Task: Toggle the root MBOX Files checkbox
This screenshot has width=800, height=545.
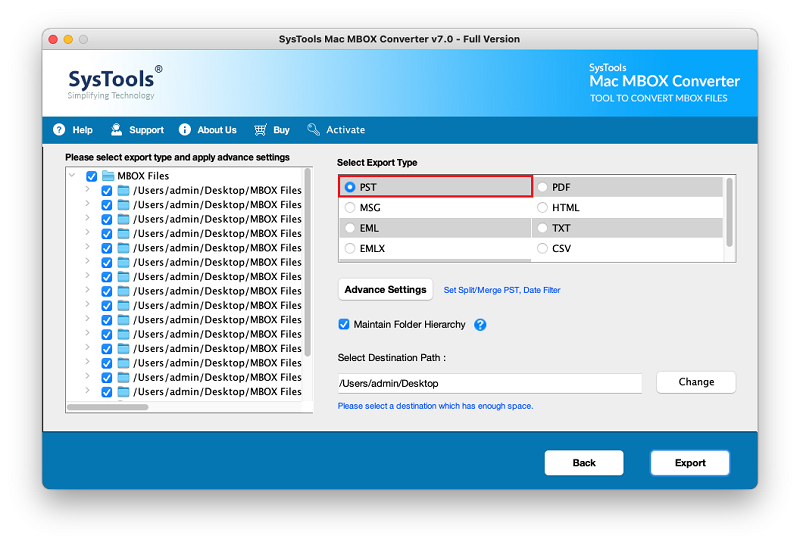Action: pos(92,176)
